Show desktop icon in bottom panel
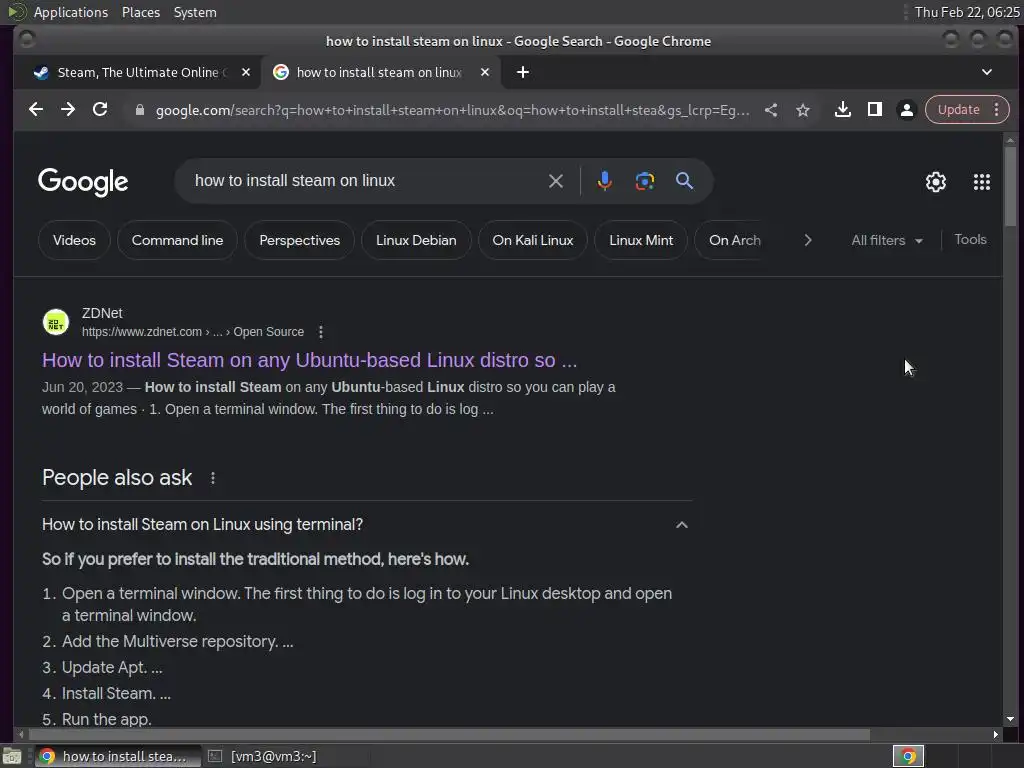This screenshot has width=1024, height=768. coord(12,756)
